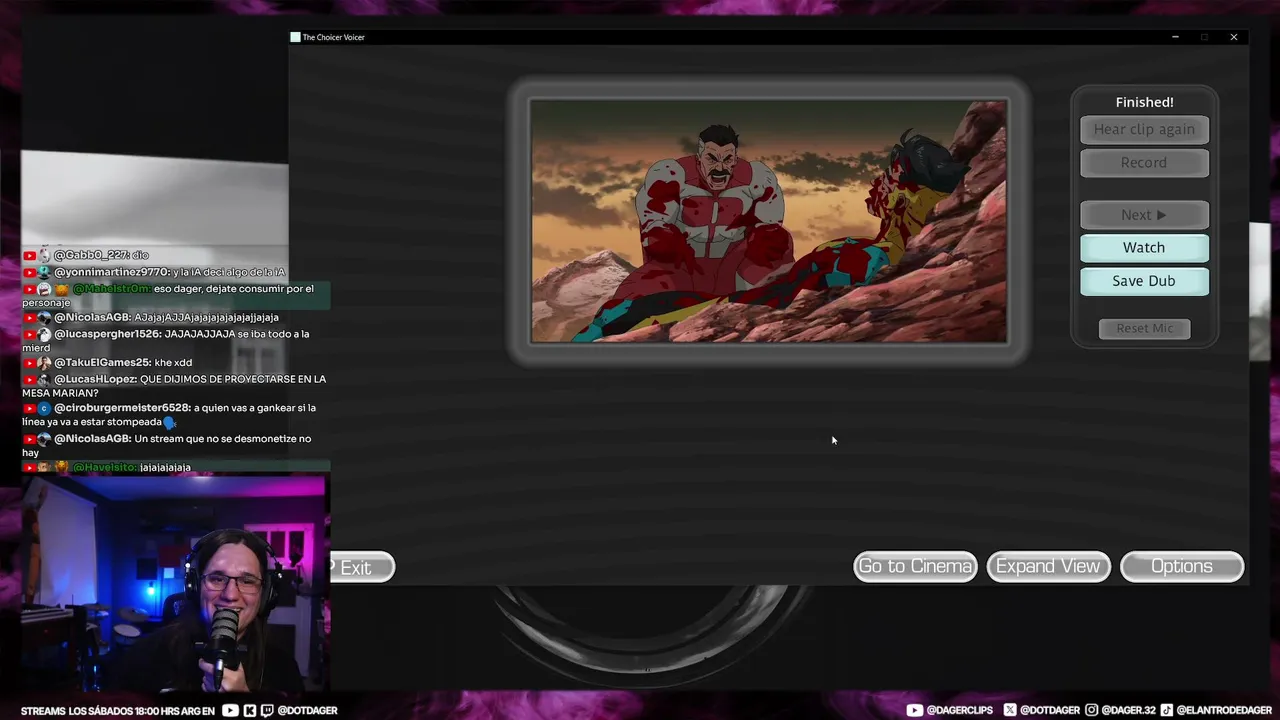This screenshot has height=720, width=1280.
Task: Click the username @TakuElGames25
Action: pos(102,363)
